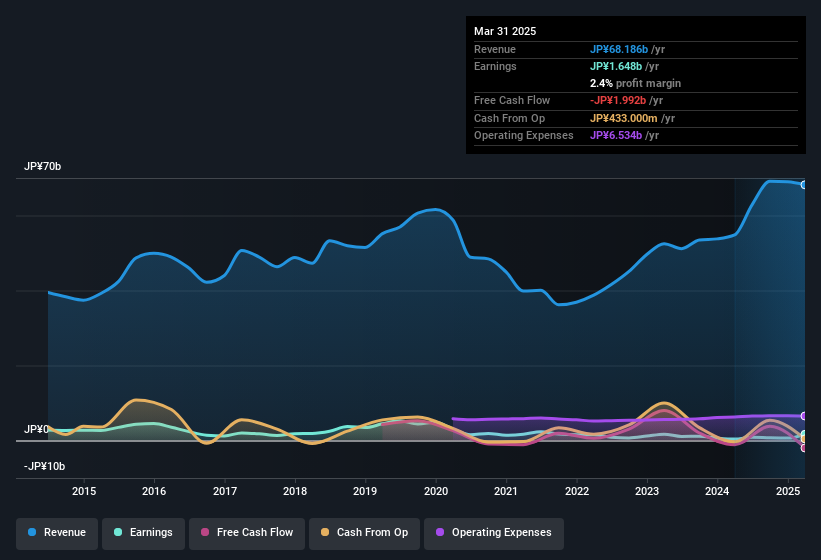Select the 2023 x-axis label
Image resolution: width=821 pixels, height=560 pixels.
tap(647, 491)
